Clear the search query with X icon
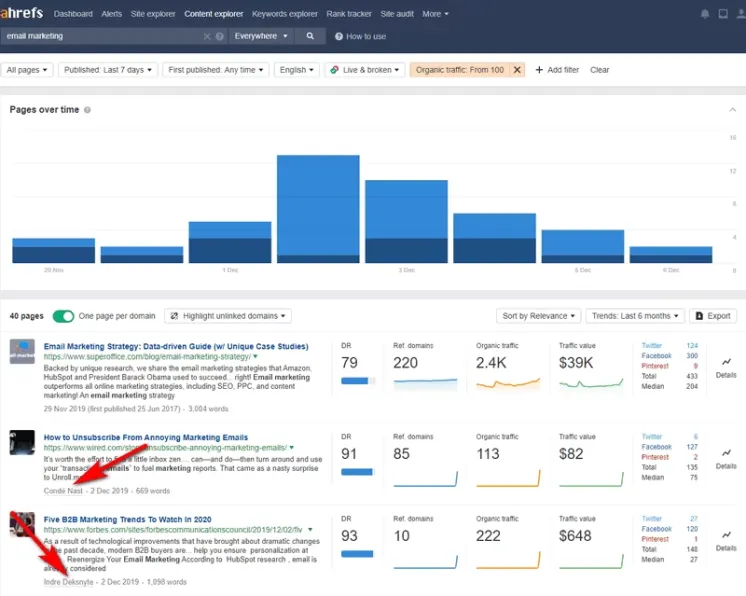This screenshot has width=746, height=596. [x=207, y=36]
